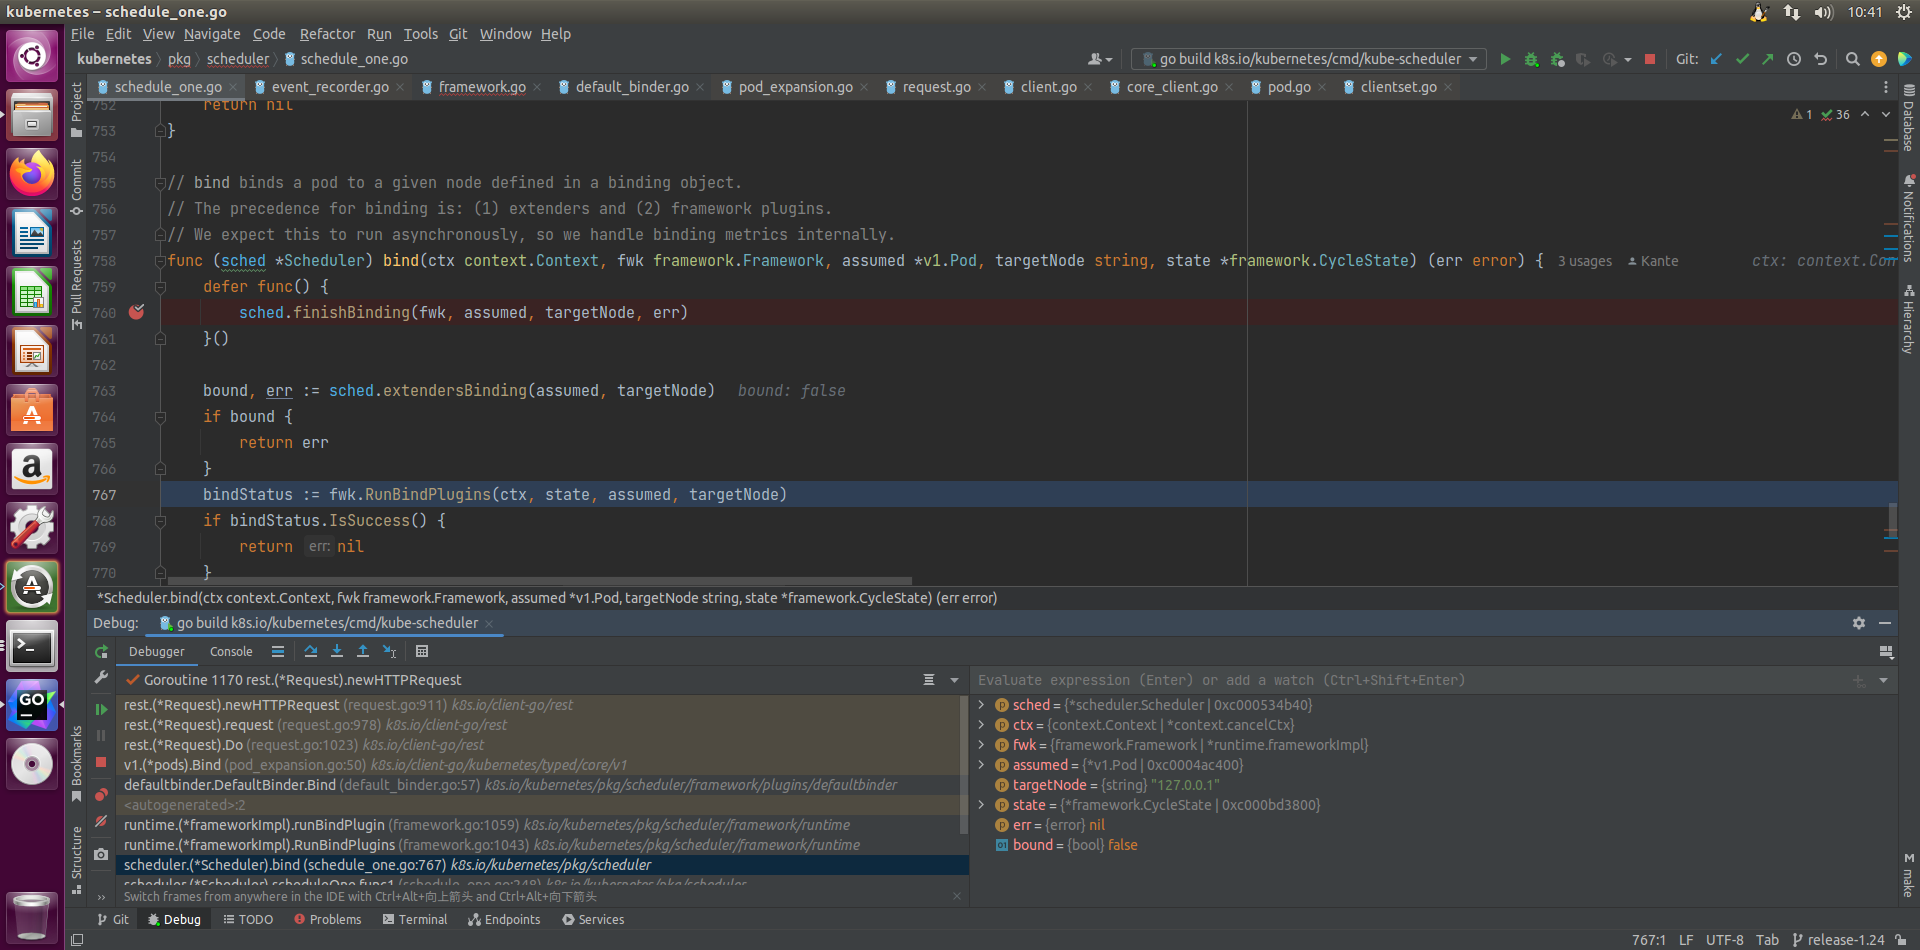Resume program in the debug sidebar
Image resolution: width=1920 pixels, height=950 pixels.
[101, 709]
